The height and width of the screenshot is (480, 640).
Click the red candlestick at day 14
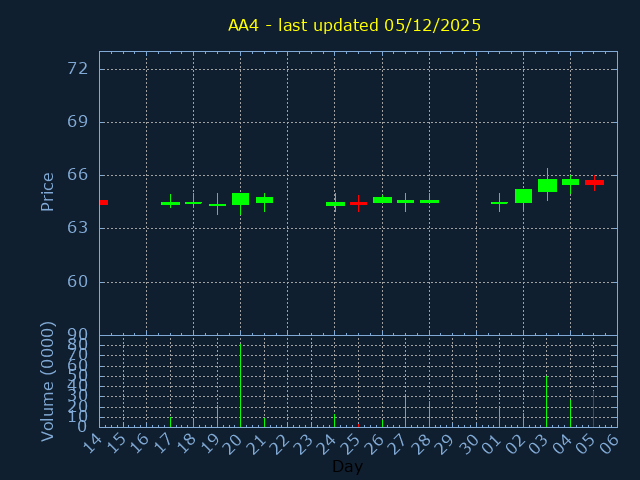pos(103,202)
